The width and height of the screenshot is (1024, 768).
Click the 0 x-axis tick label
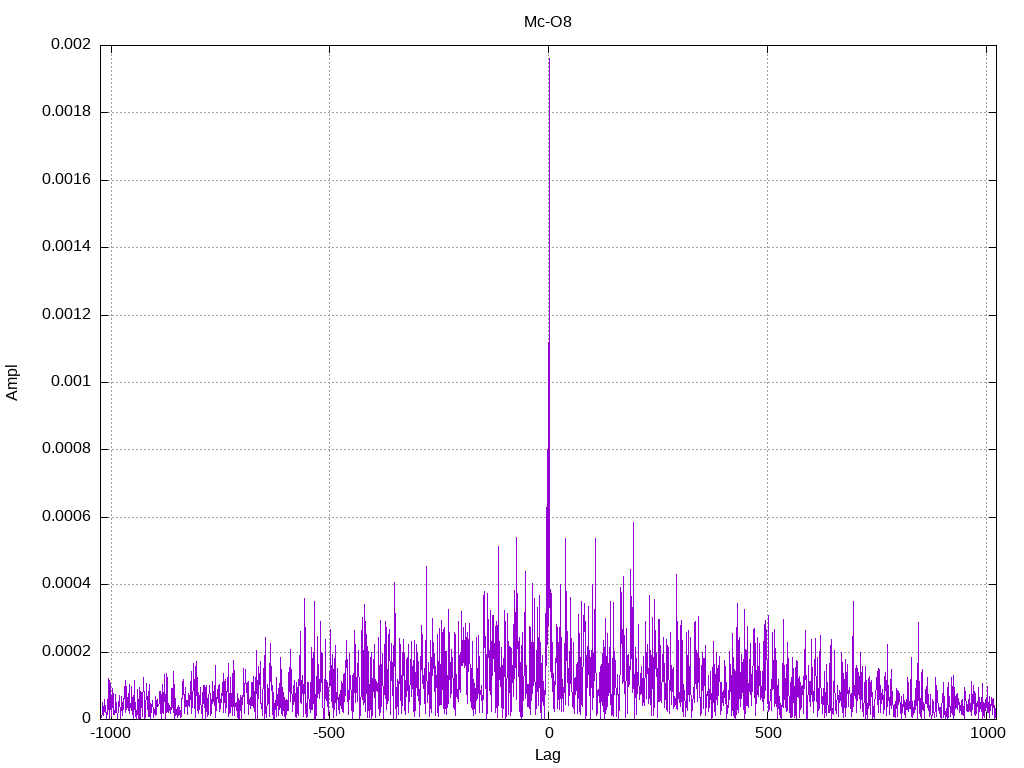[x=548, y=734]
